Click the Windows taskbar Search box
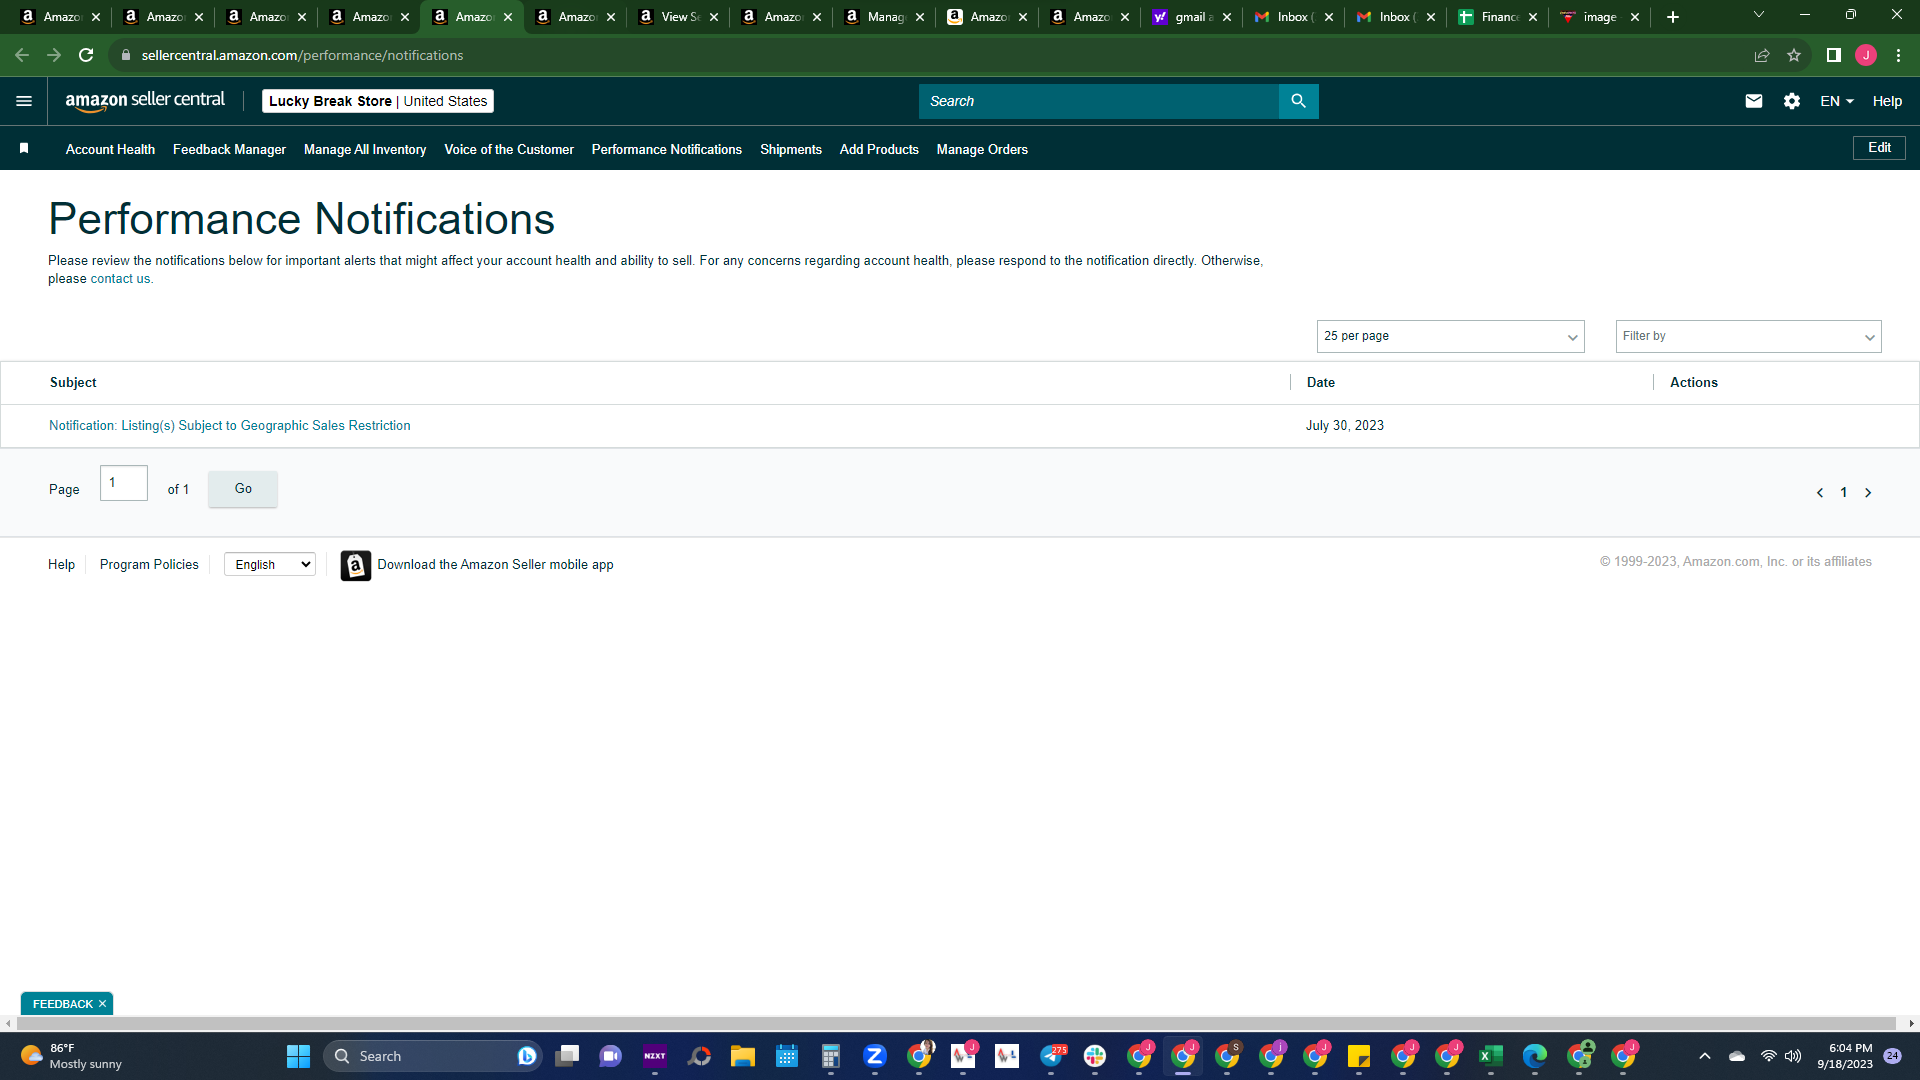The height and width of the screenshot is (1080, 1920). tap(432, 1056)
